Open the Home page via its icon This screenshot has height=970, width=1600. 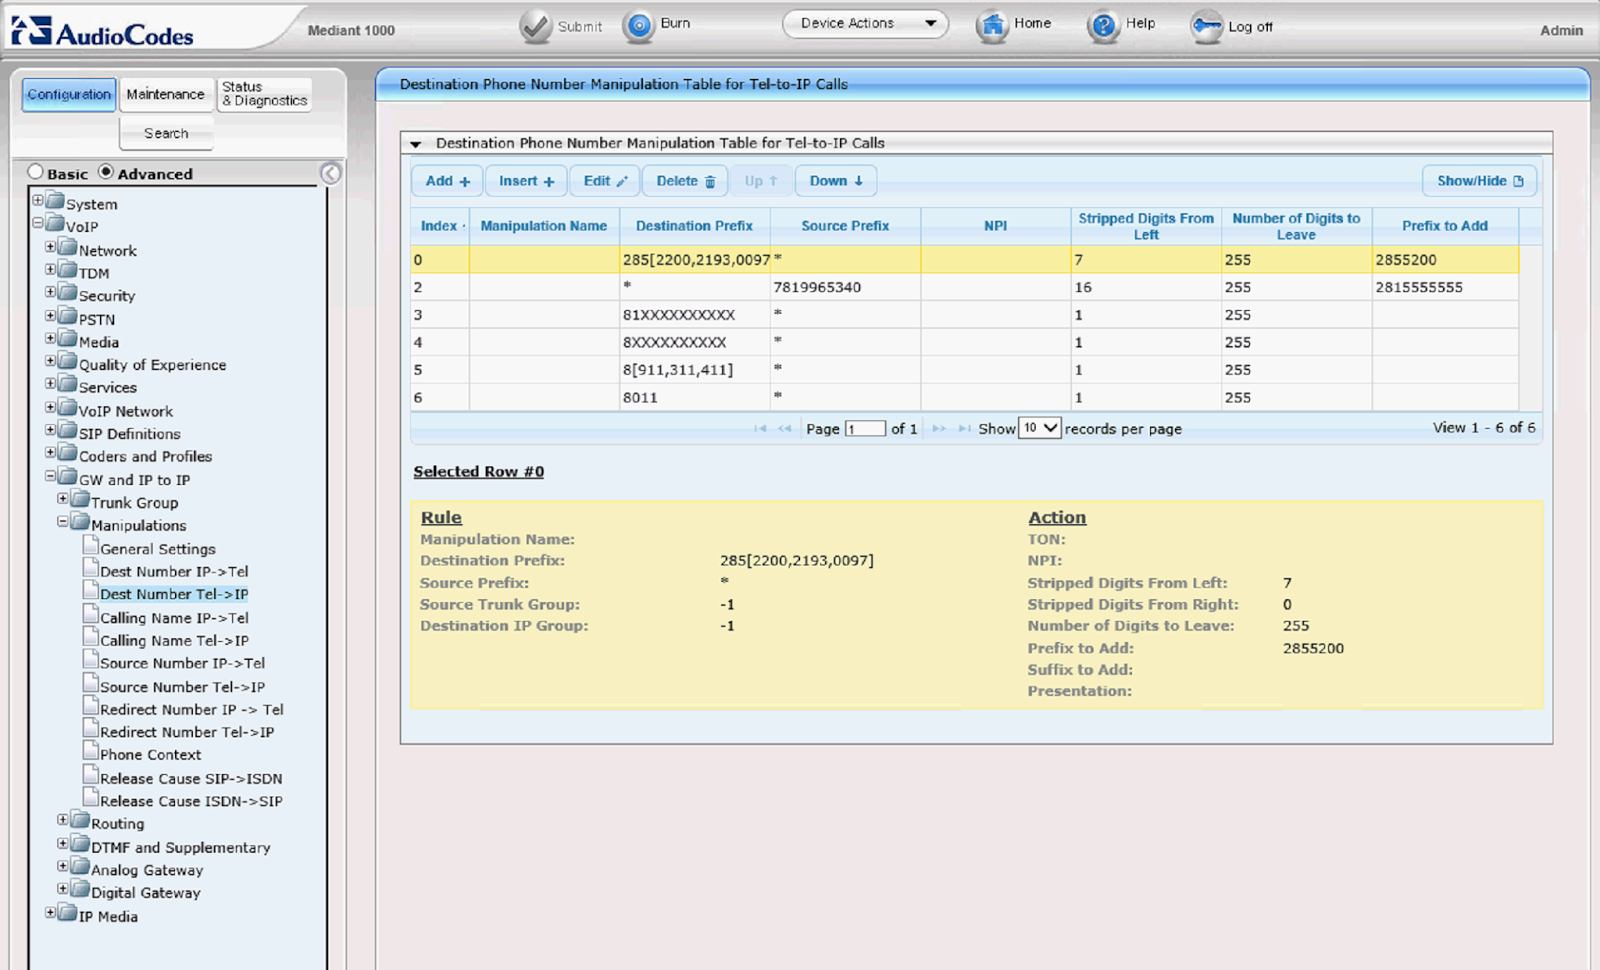[992, 24]
